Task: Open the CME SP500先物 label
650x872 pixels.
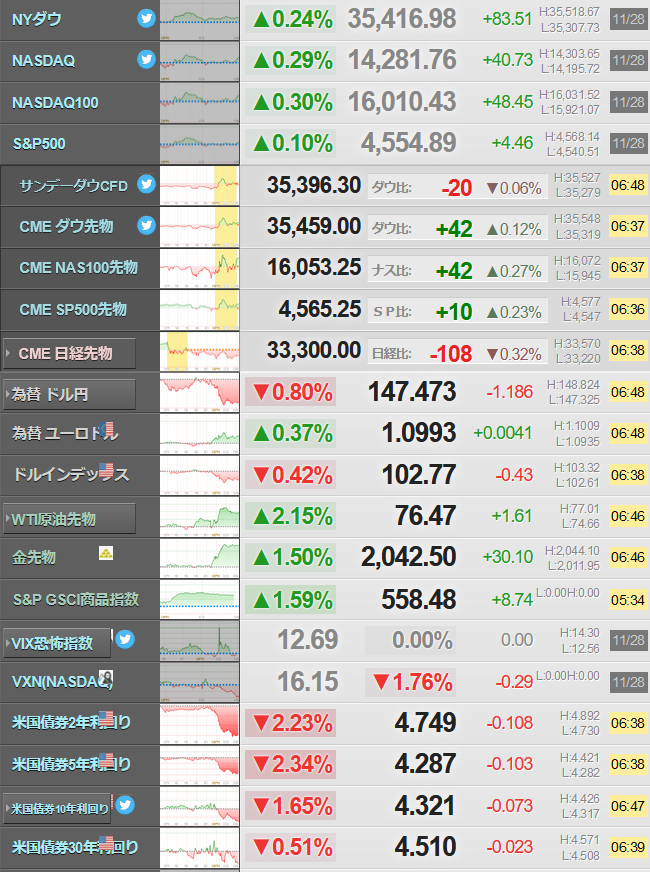Action: tap(73, 309)
